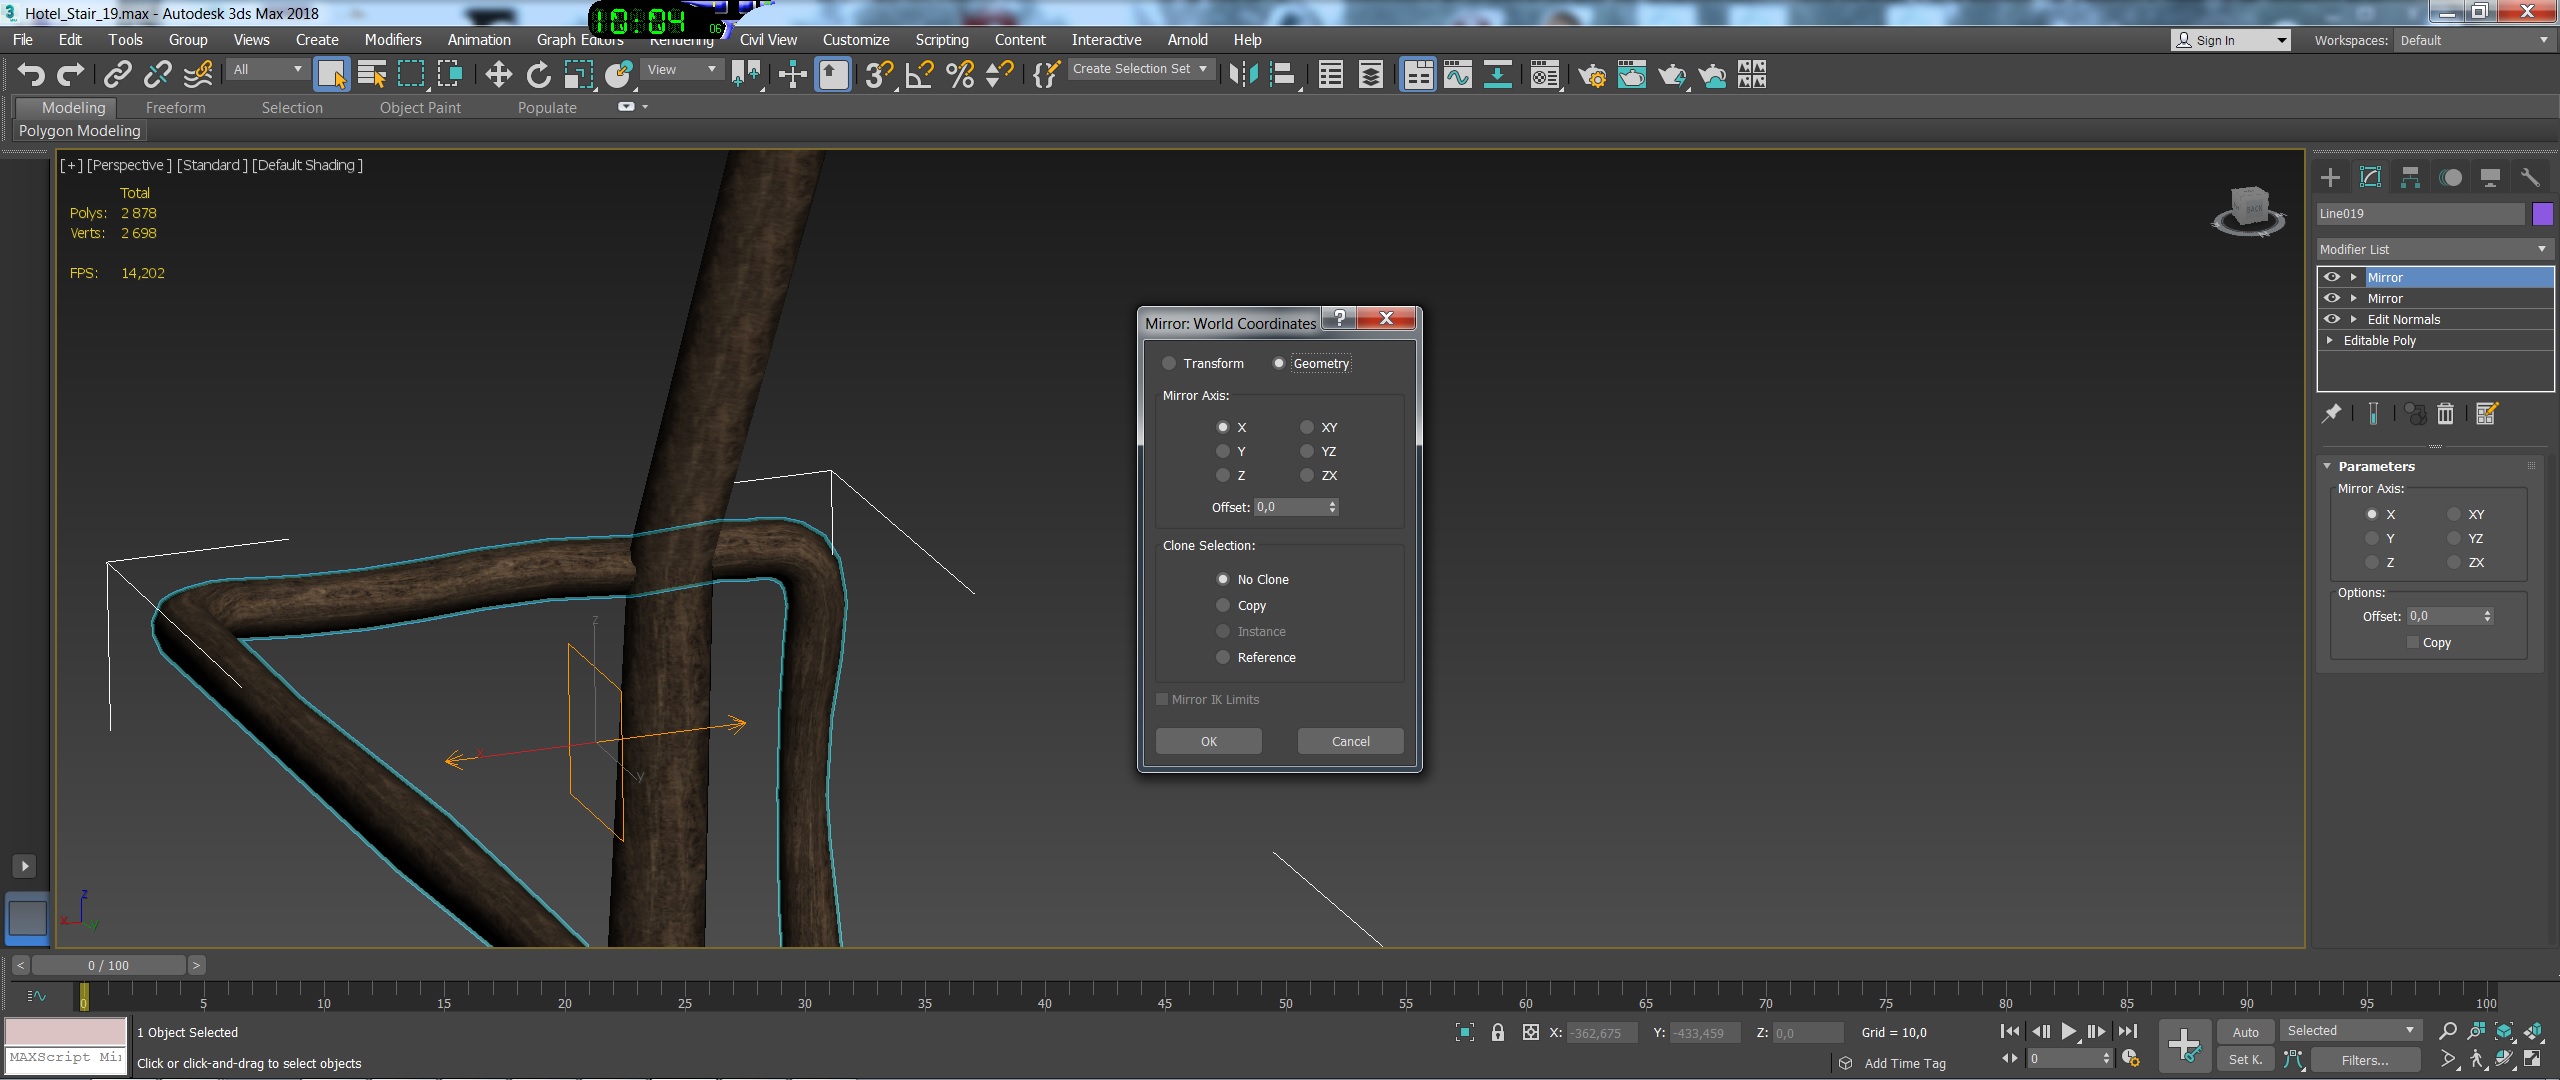The image size is (2560, 1080).
Task: Click OK in Mirror dialog
Action: point(1208,741)
